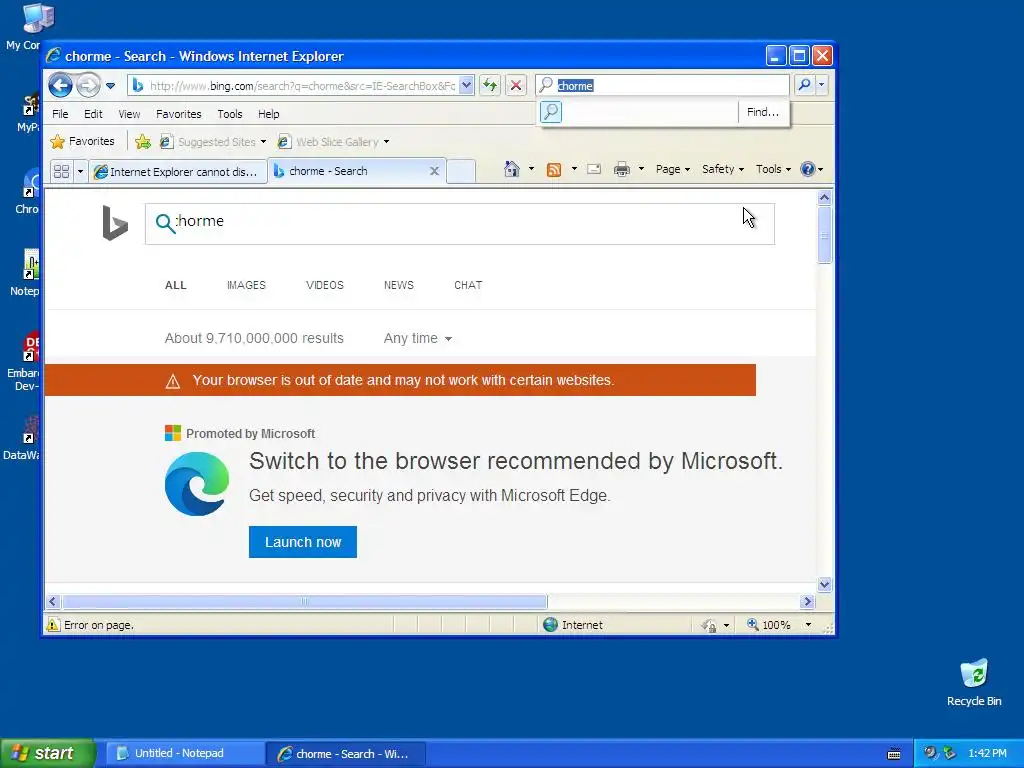Close the chorme - Search tab
The image size is (1024, 768).
tap(434, 171)
